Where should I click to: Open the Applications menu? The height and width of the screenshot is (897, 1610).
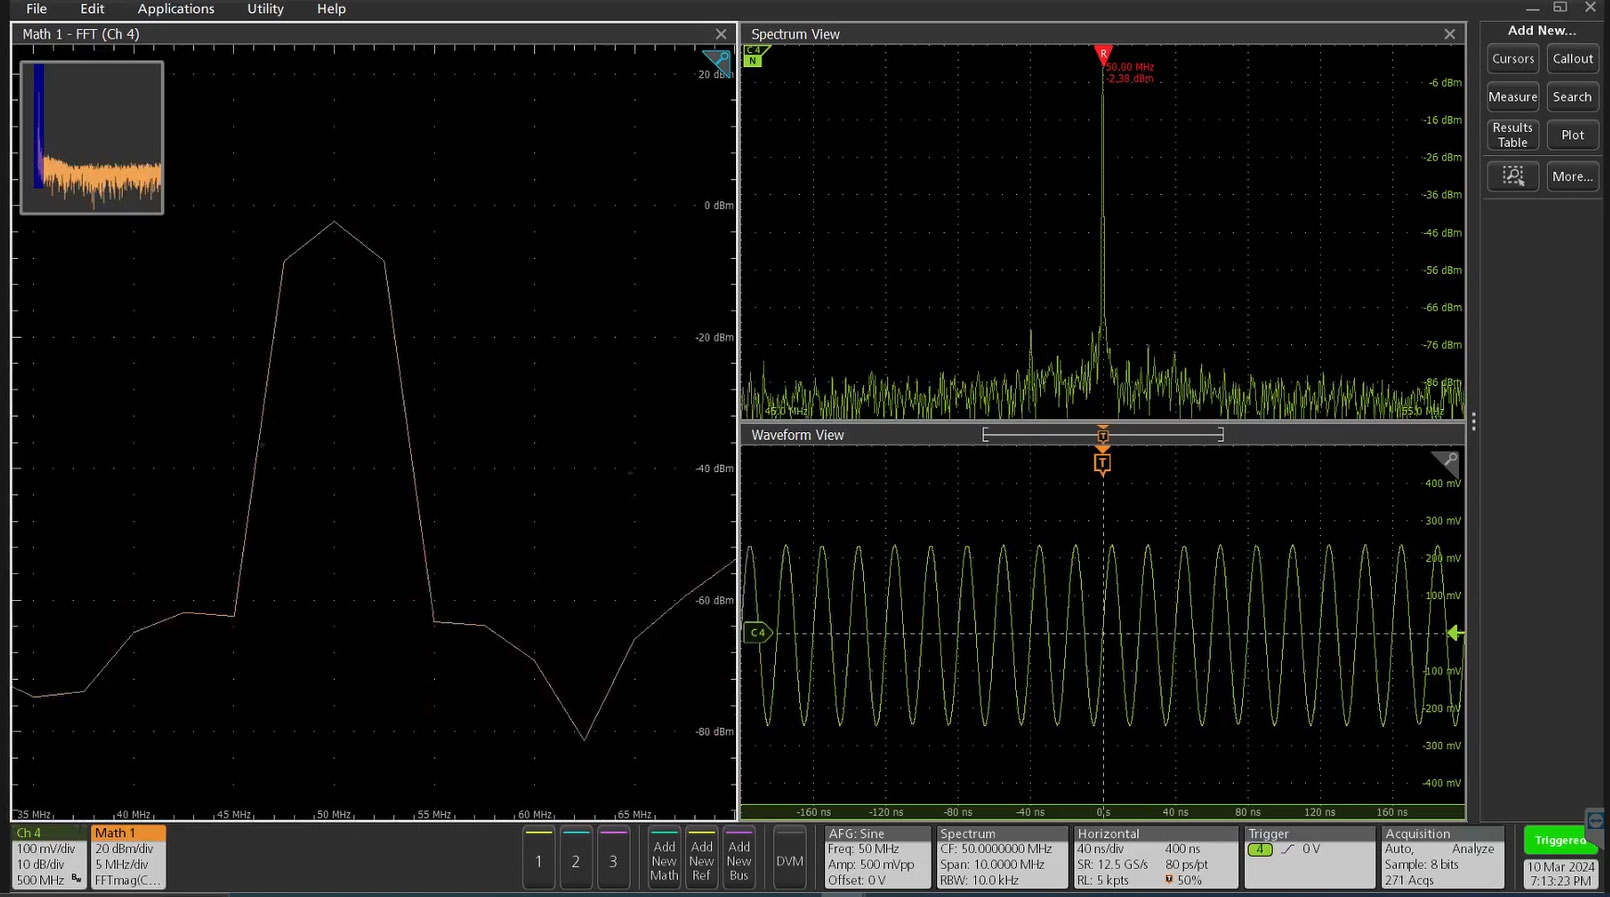click(176, 9)
